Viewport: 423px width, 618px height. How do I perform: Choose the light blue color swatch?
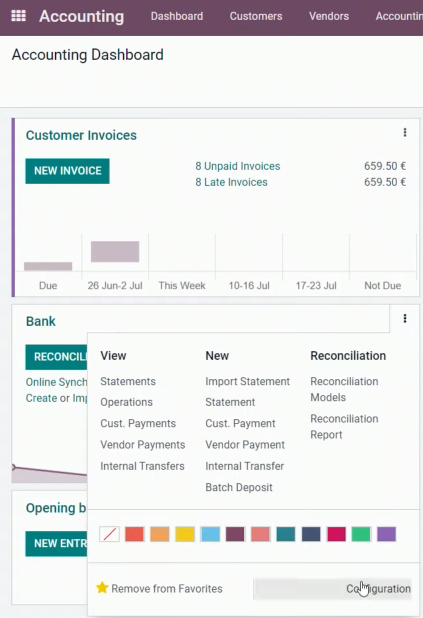tap(210, 534)
